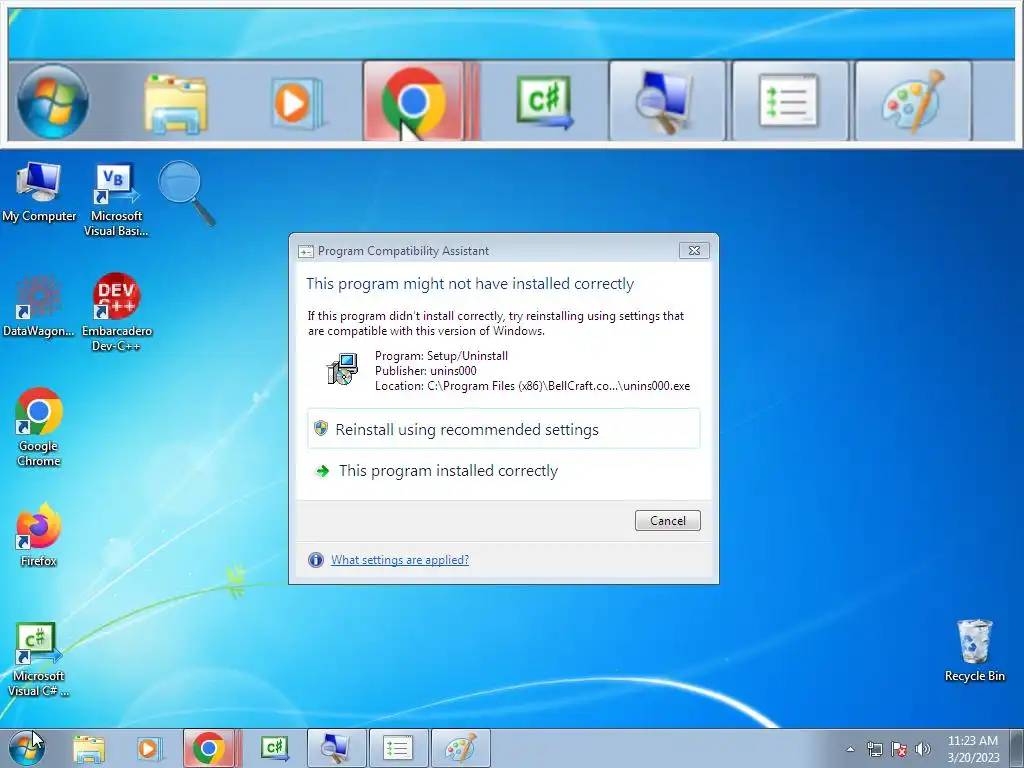Open the volume speaker tray icon

click(923, 749)
